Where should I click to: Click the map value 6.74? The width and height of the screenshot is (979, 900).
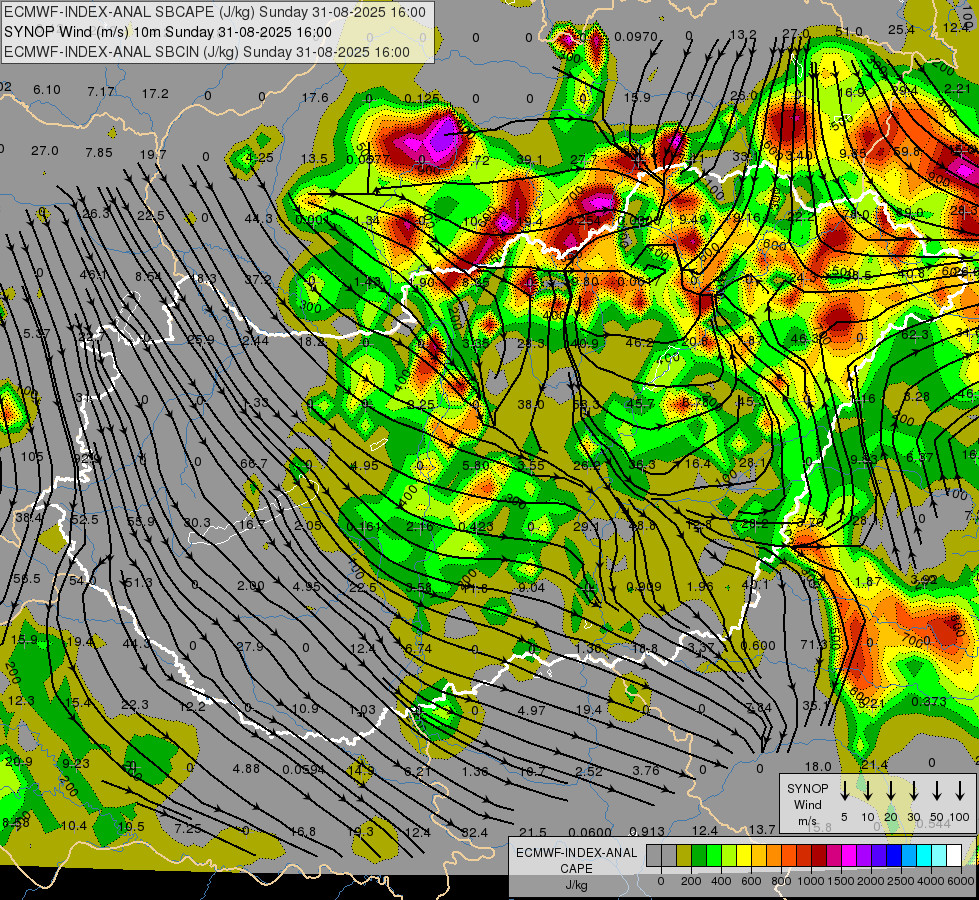418,648
